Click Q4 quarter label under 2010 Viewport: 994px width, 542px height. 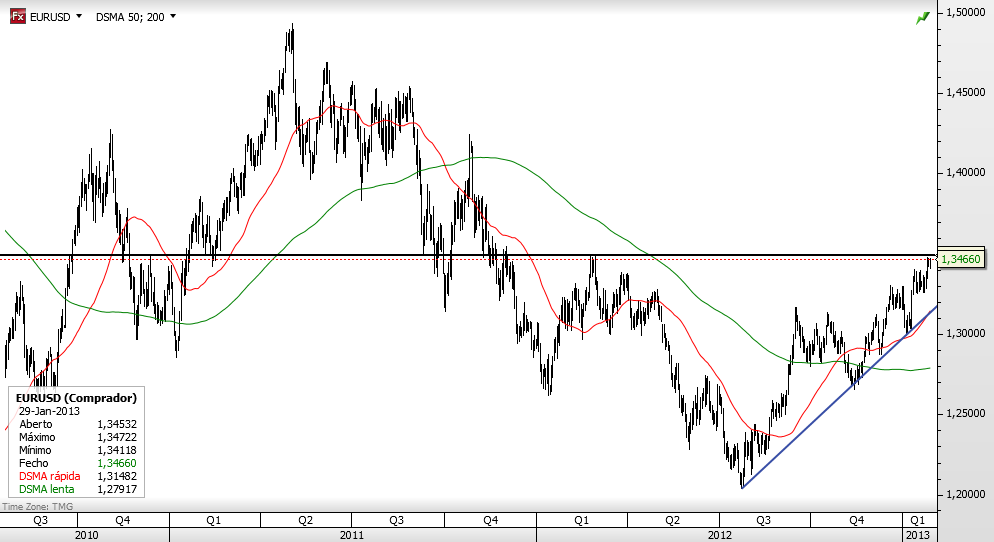pos(123,520)
